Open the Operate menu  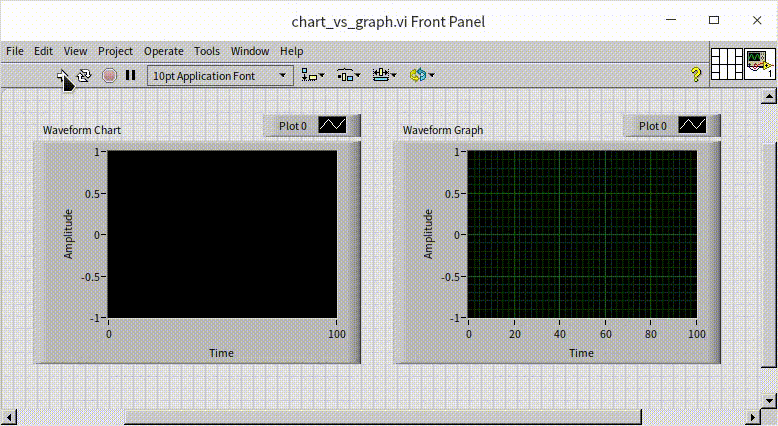tap(163, 51)
